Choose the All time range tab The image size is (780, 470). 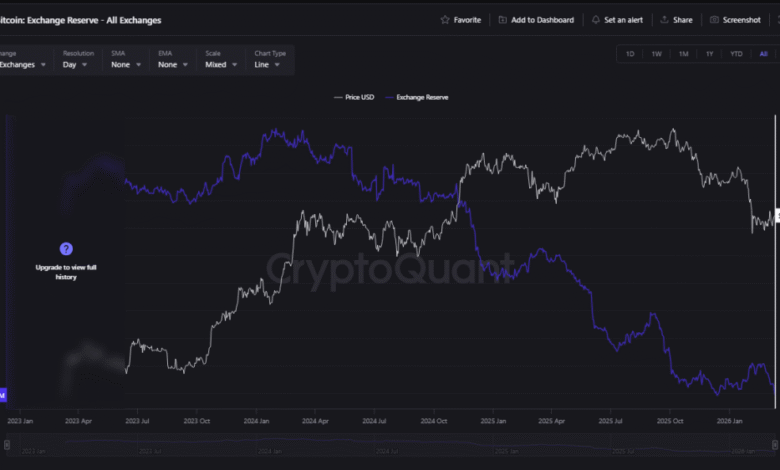coord(763,54)
